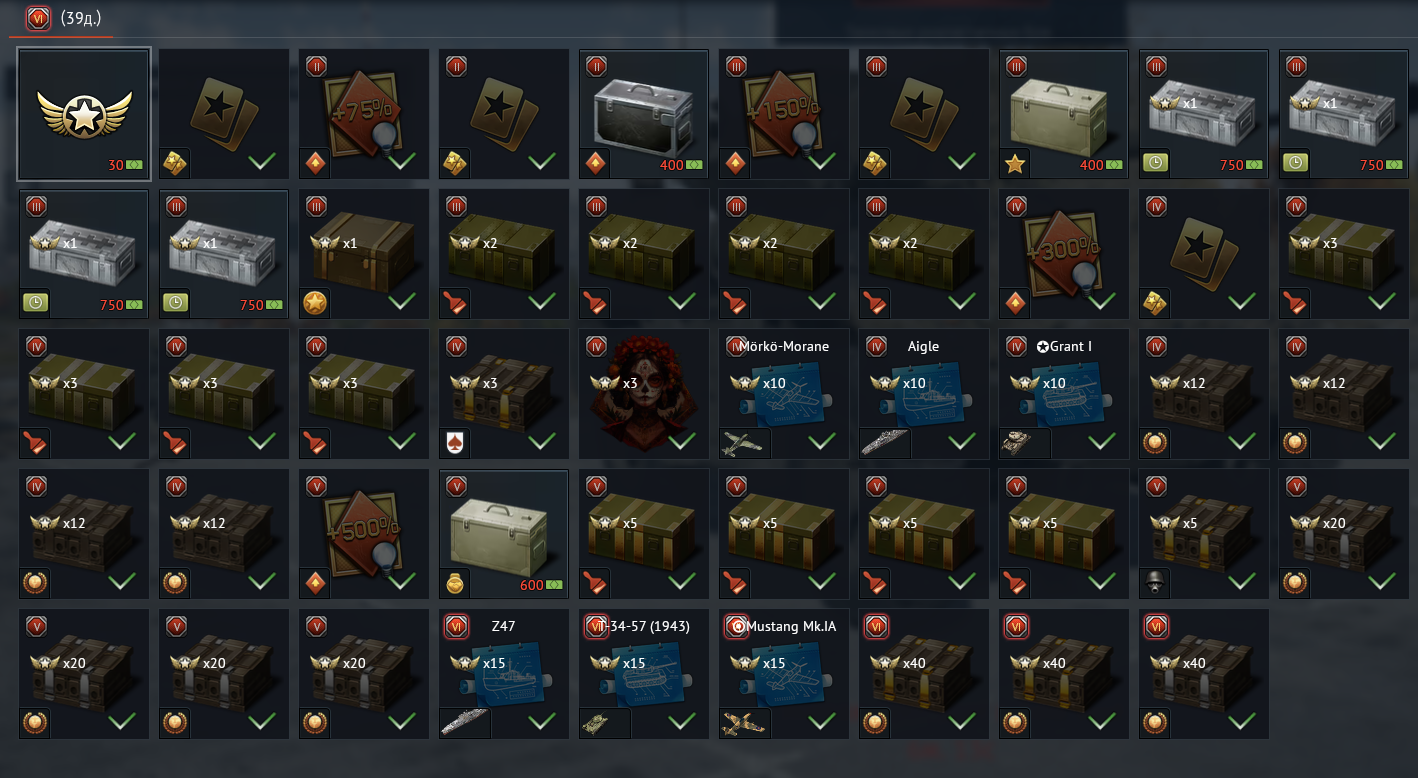
Task: Select the Aigle ship blueprint
Action: coord(924,394)
